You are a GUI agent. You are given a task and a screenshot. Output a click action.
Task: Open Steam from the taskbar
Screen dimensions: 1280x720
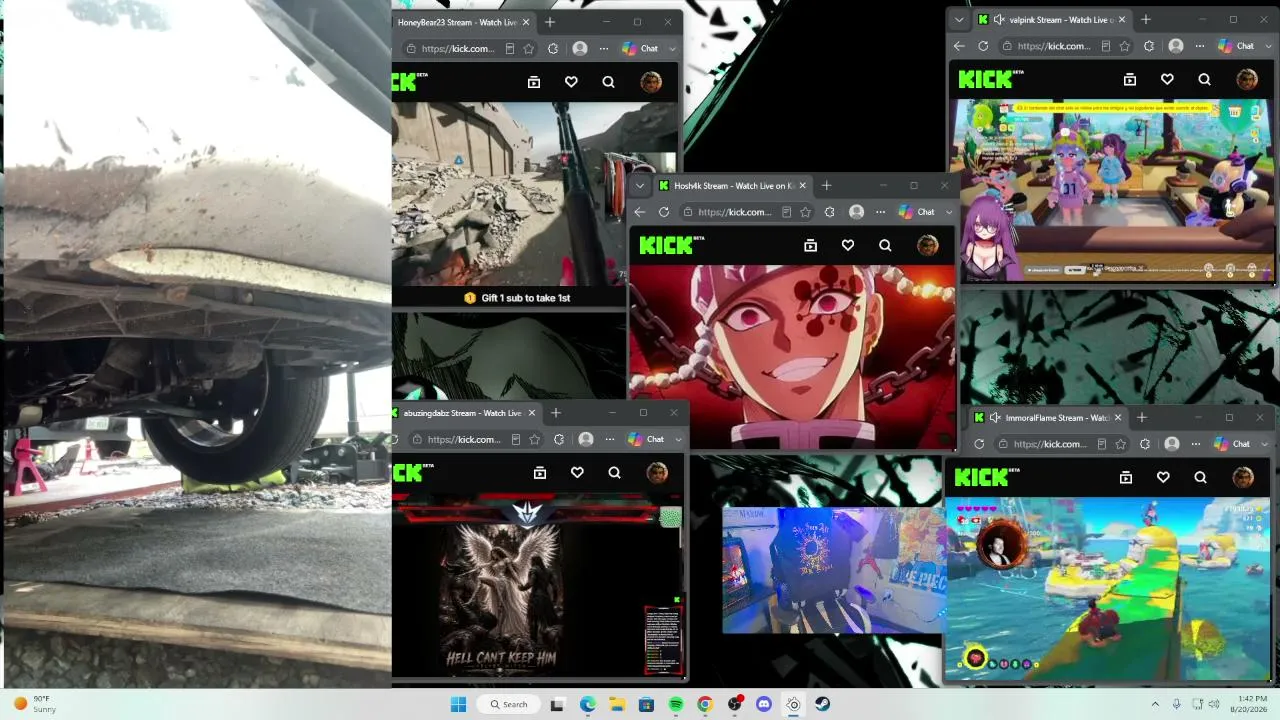822,704
